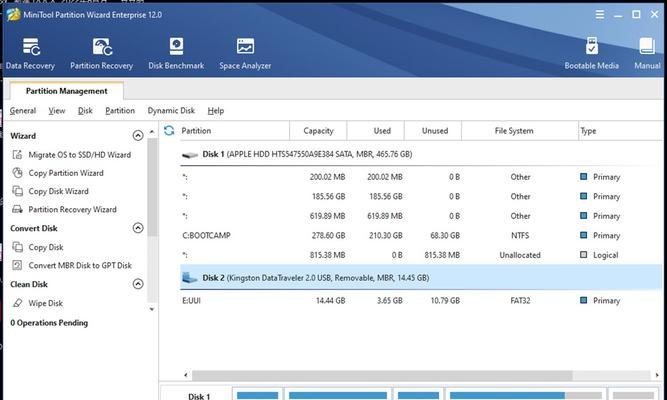Click the Copy Disk Wizard icon
Screen dimensions: 667x400
17,191
